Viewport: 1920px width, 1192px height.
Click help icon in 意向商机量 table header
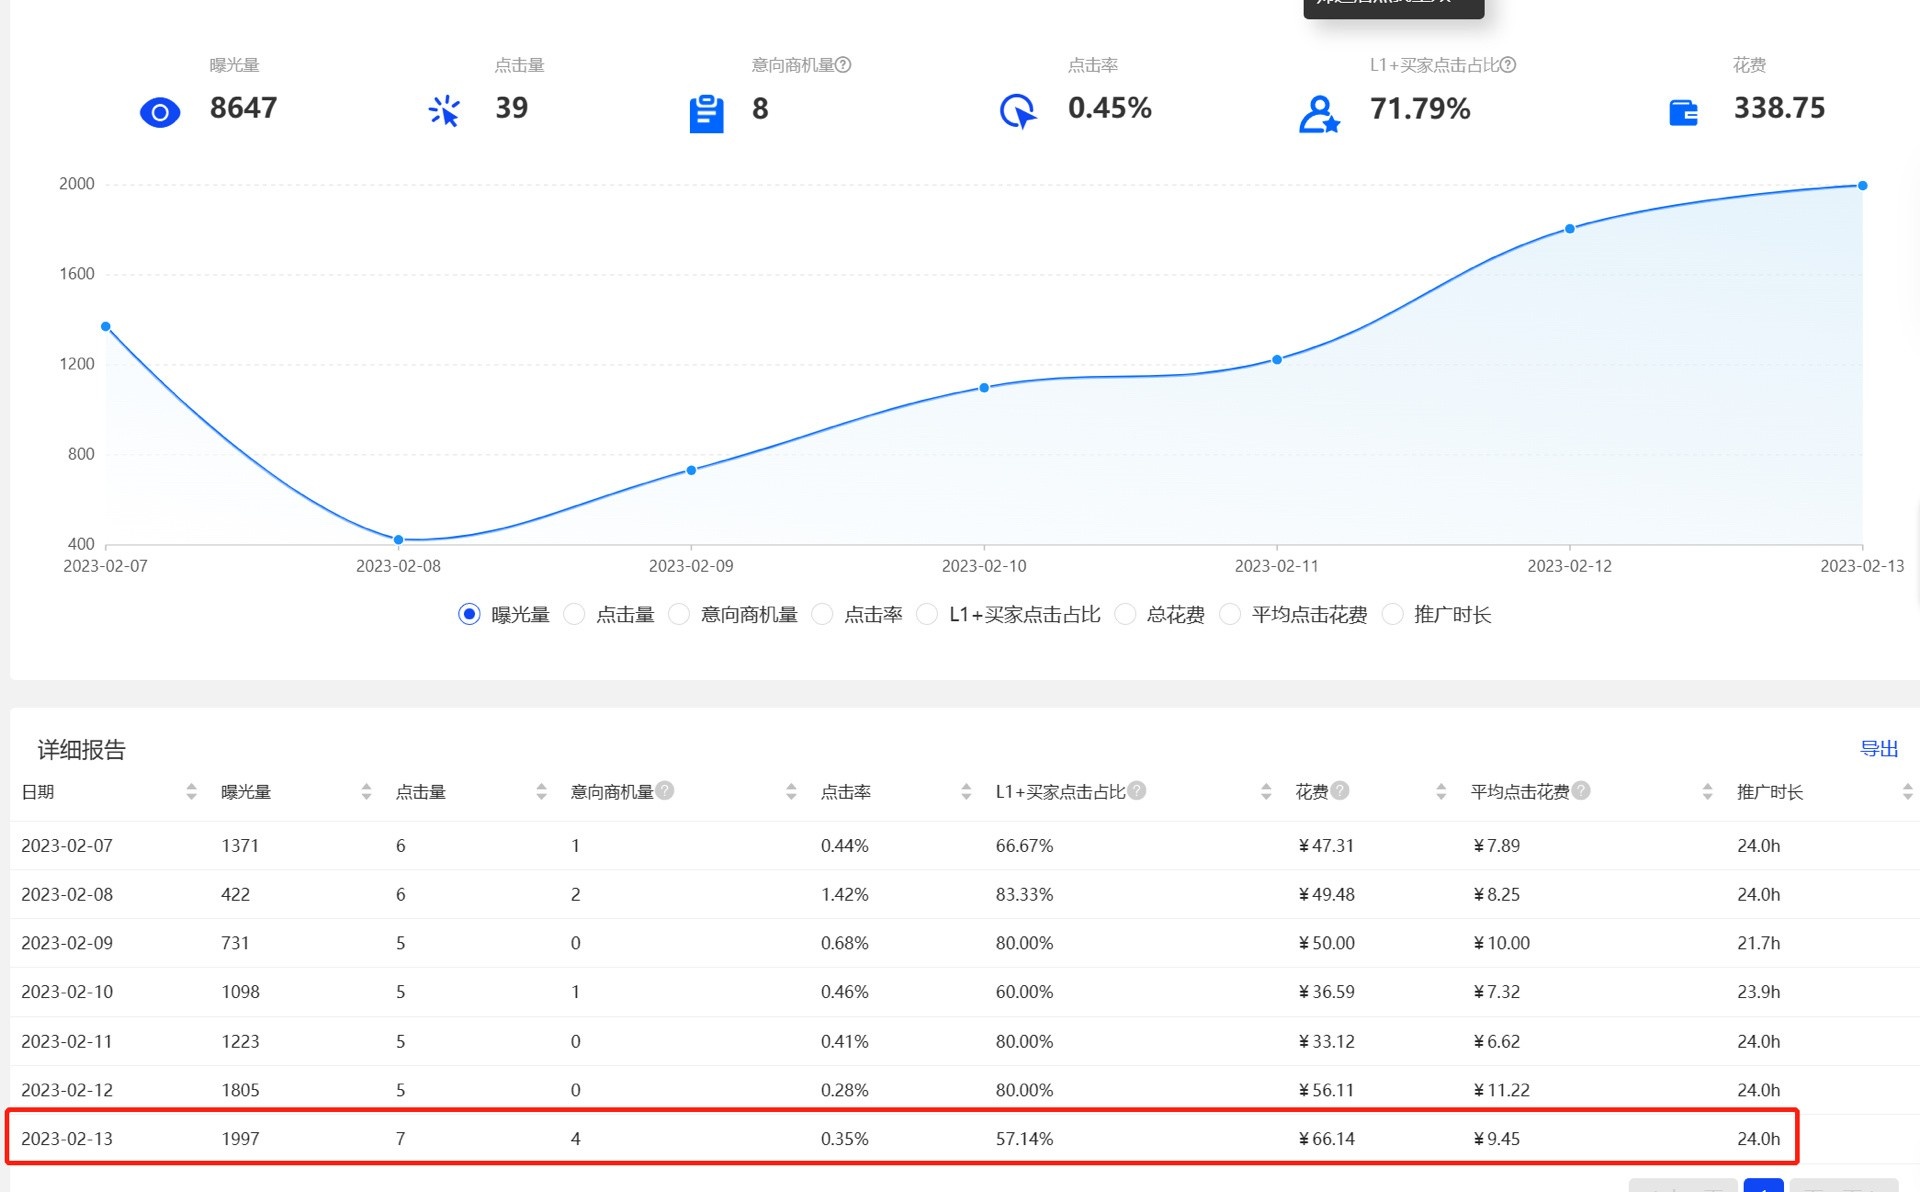(x=665, y=790)
